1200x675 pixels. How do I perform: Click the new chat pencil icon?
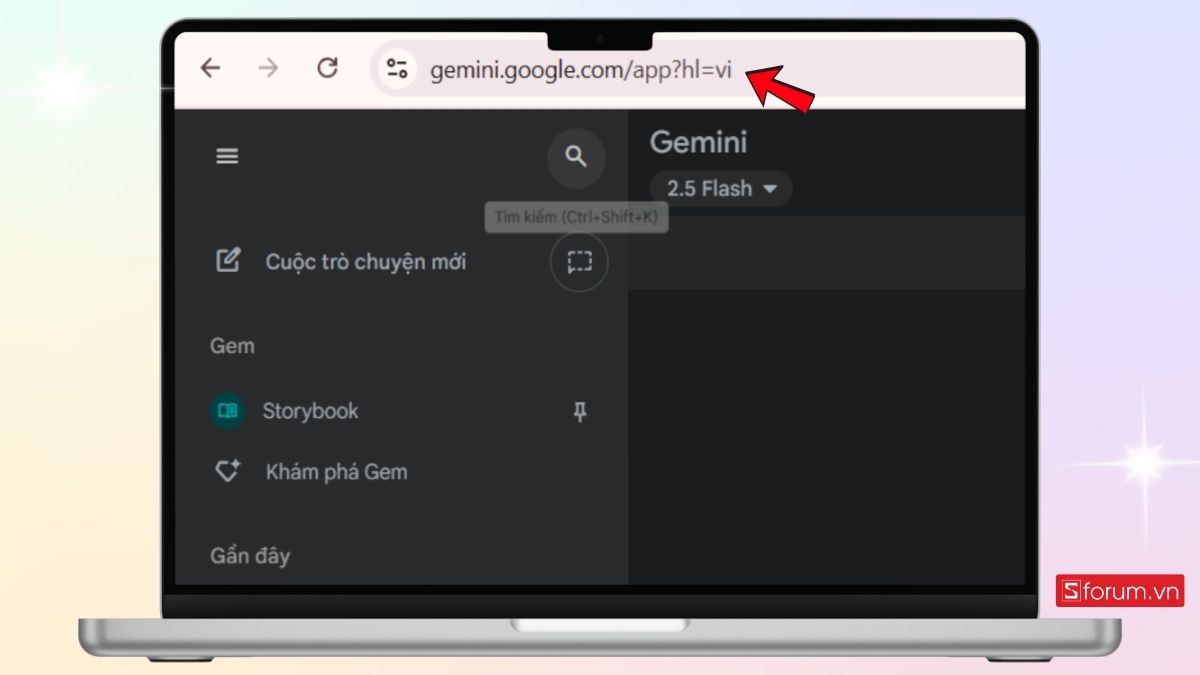pos(229,261)
